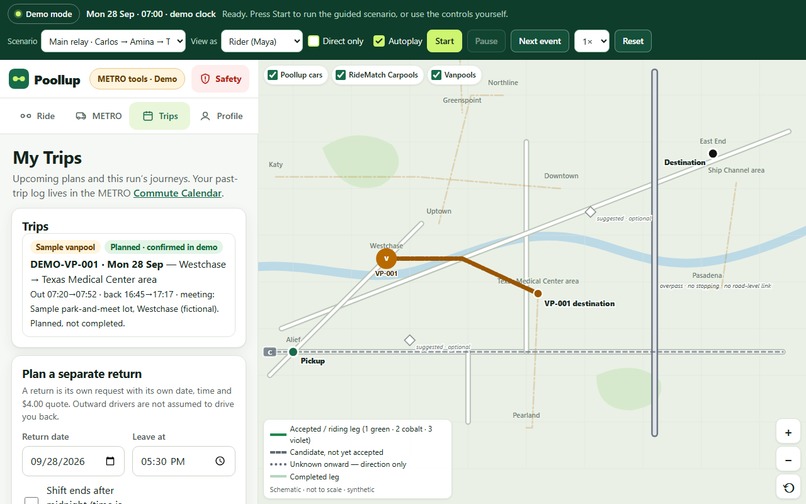Uncheck the RideMatch Carpools layer

click(340, 75)
